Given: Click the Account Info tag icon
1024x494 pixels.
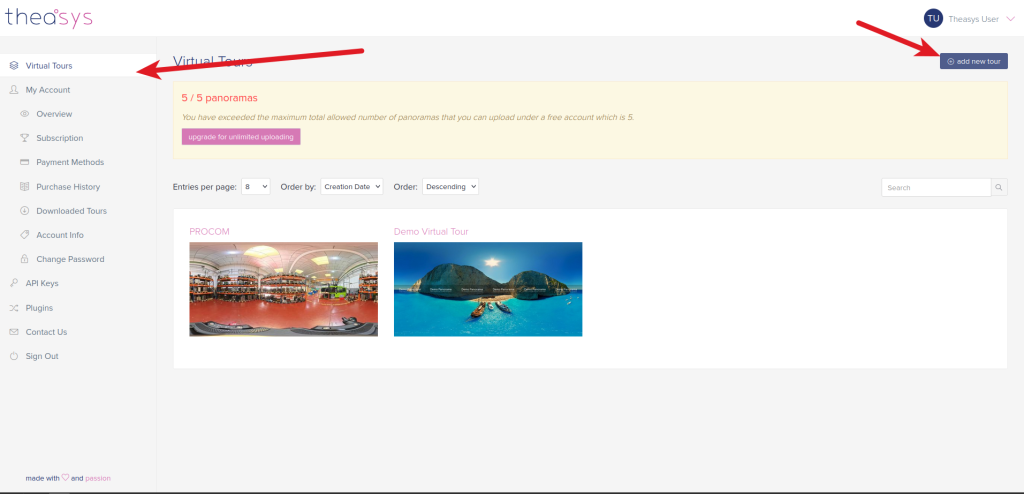Looking at the screenshot, I should 25,235.
